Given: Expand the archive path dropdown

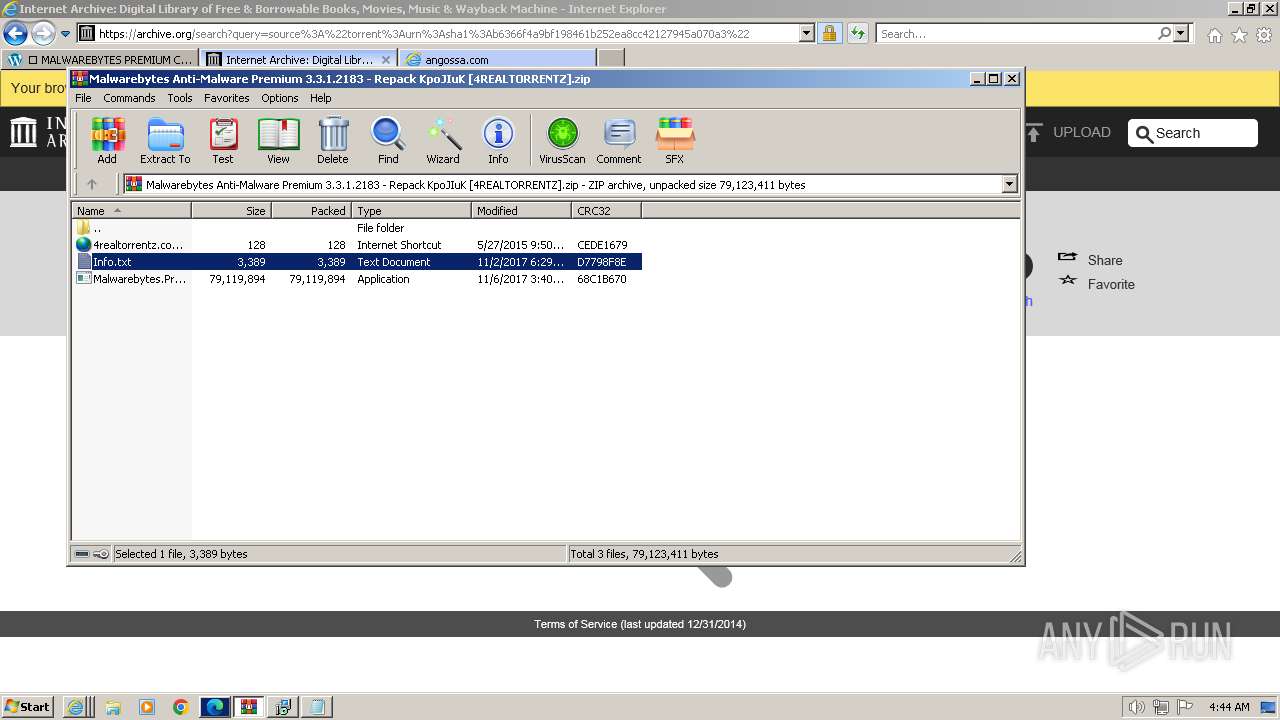Looking at the screenshot, I should tap(1009, 184).
